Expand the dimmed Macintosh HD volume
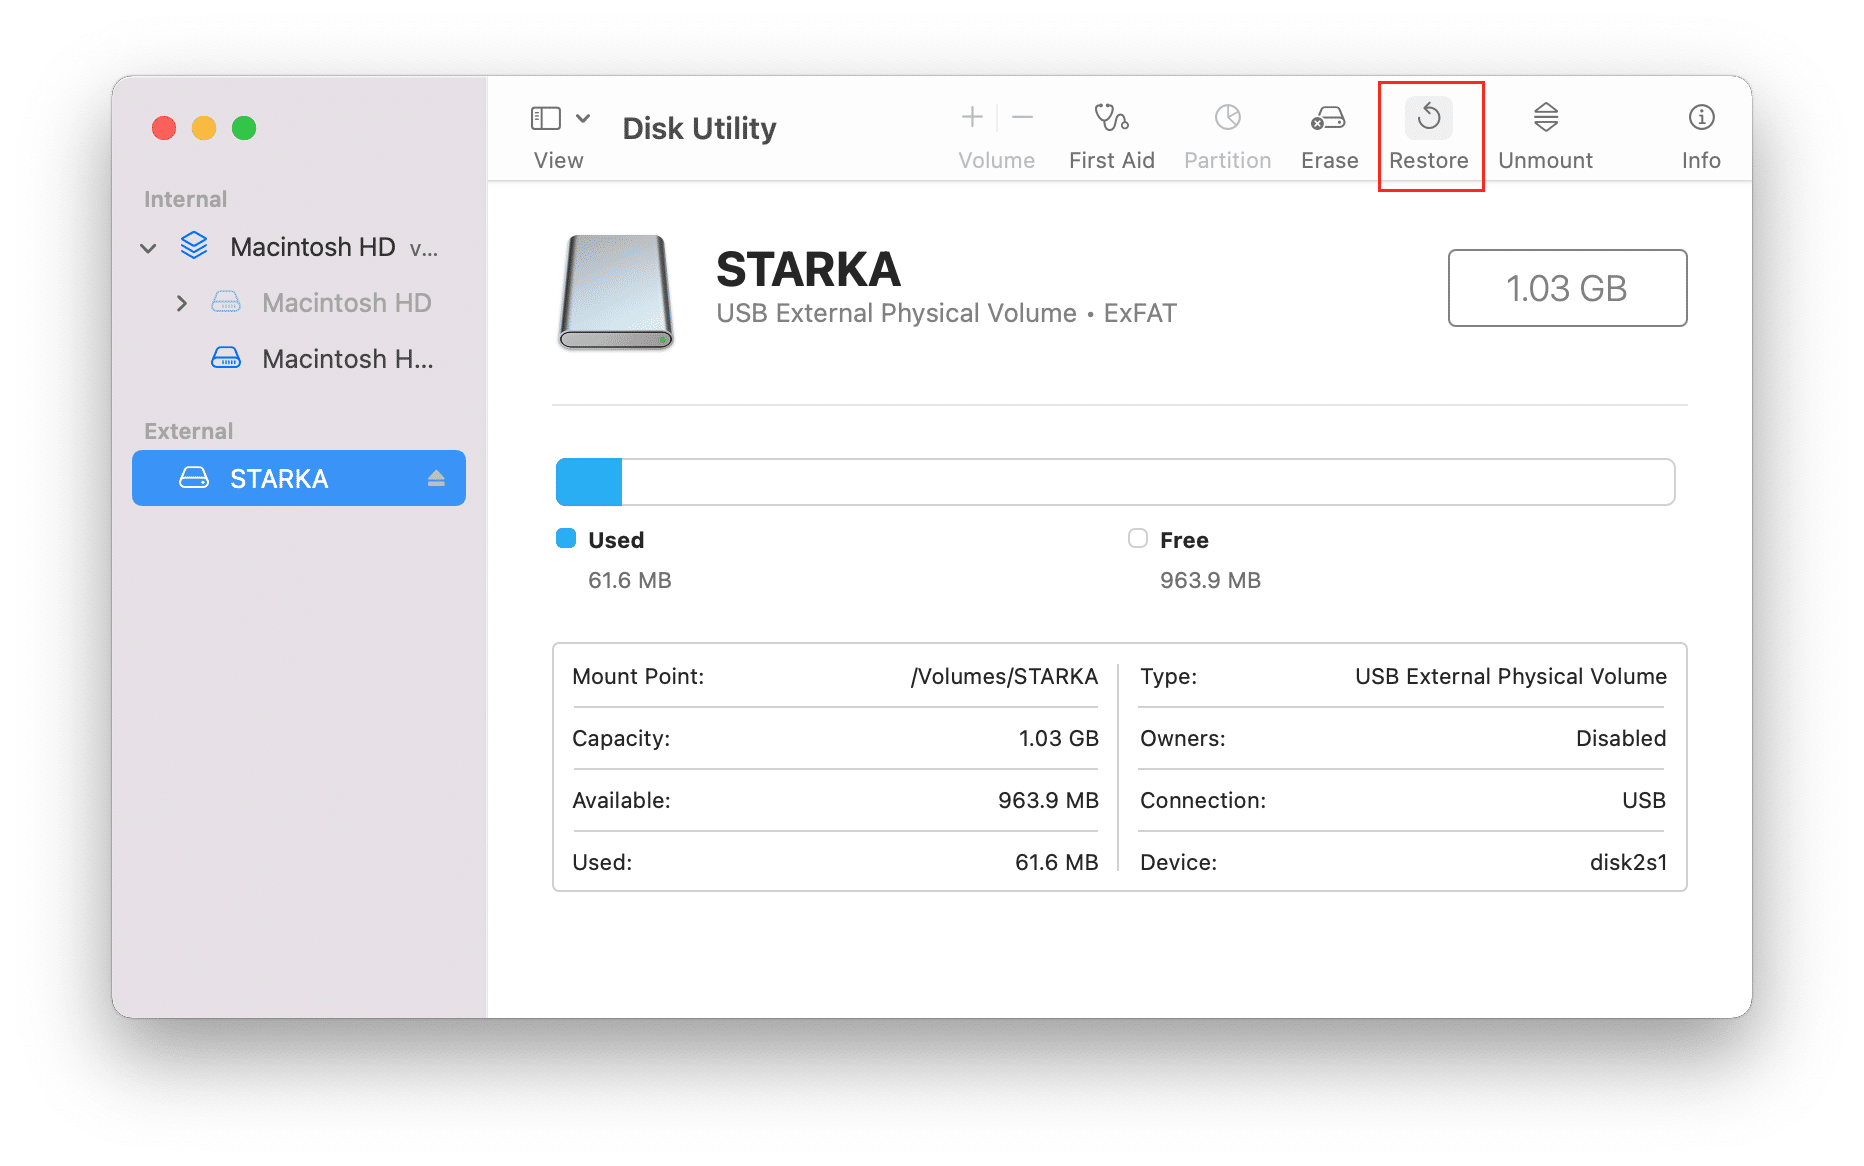This screenshot has height=1166, width=1864. point(181,303)
